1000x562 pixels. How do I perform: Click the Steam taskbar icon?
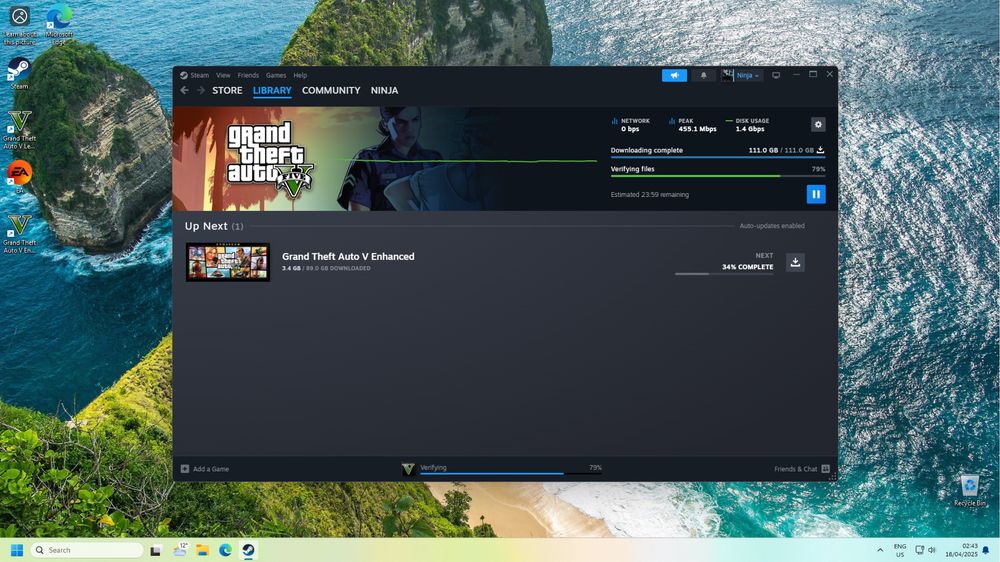tap(248, 550)
